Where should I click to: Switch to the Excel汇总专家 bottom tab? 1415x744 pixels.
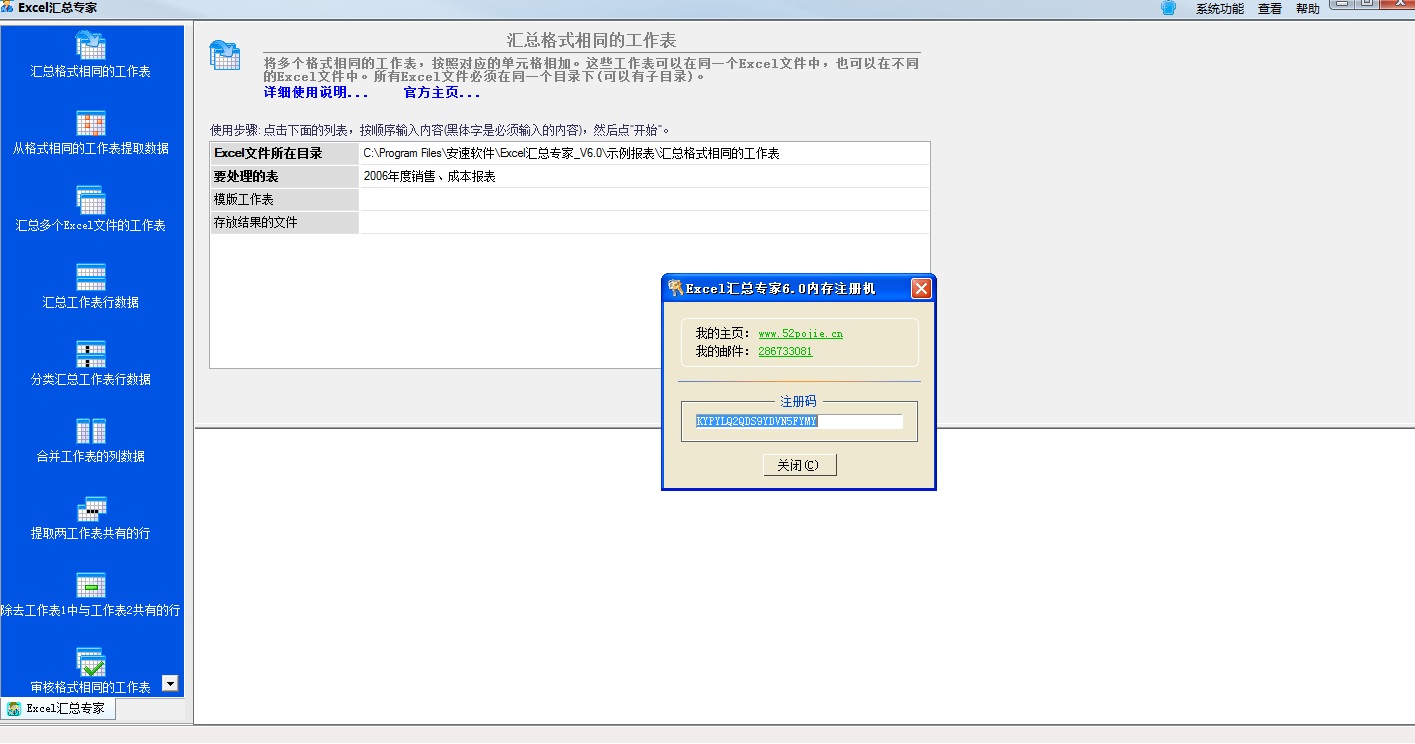tap(57, 709)
